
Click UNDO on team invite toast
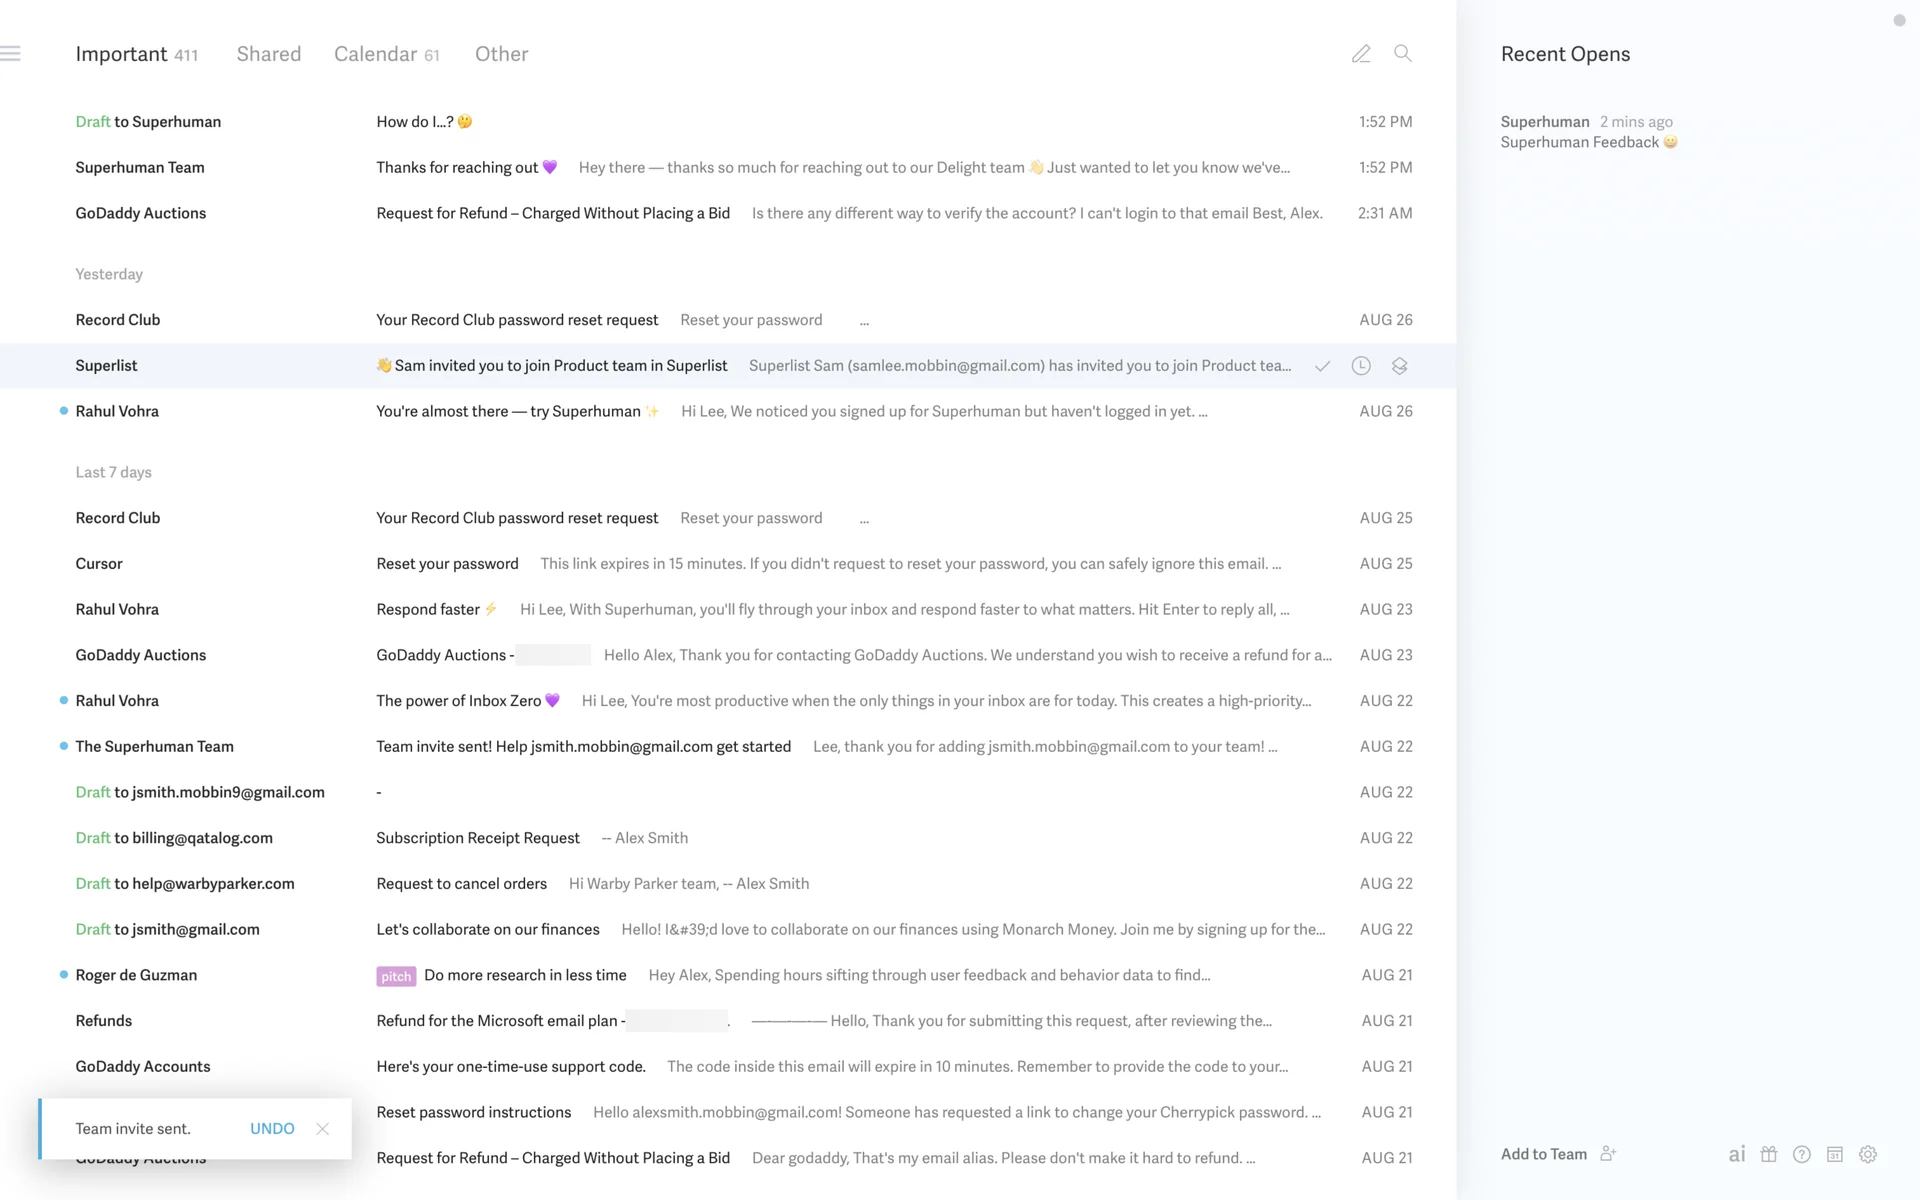click(x=272, y=1128)
